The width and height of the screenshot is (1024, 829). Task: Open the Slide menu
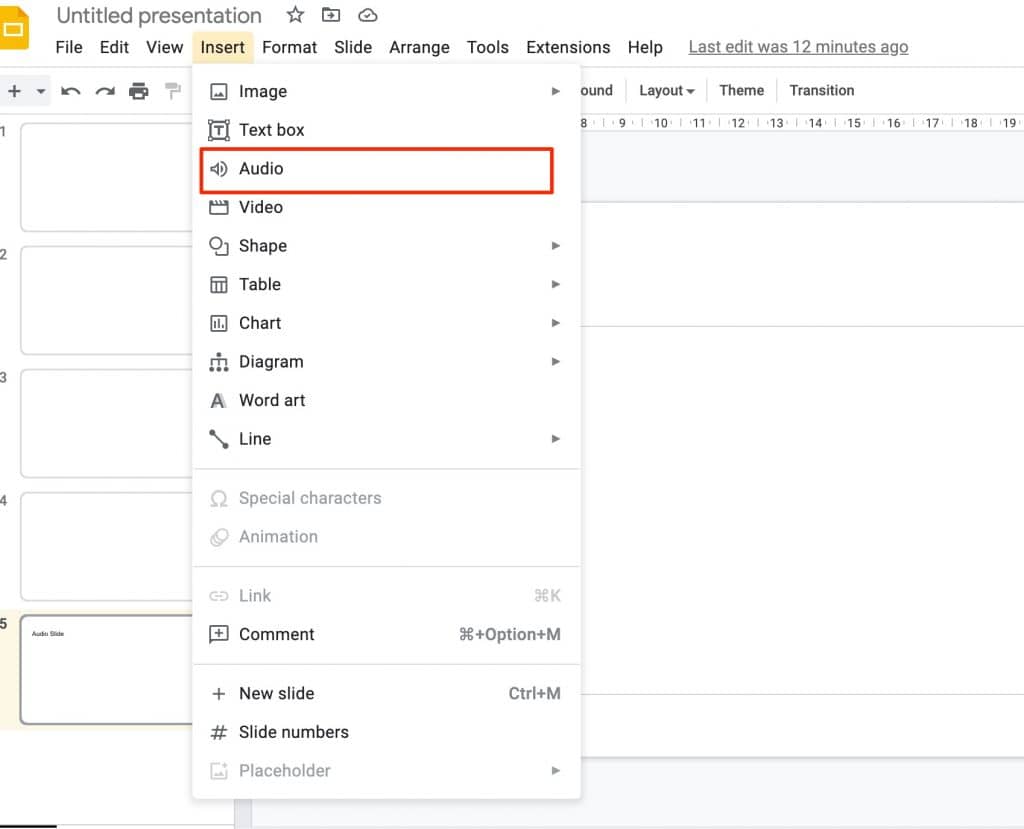pyautogui.click(x=353, y=47)
